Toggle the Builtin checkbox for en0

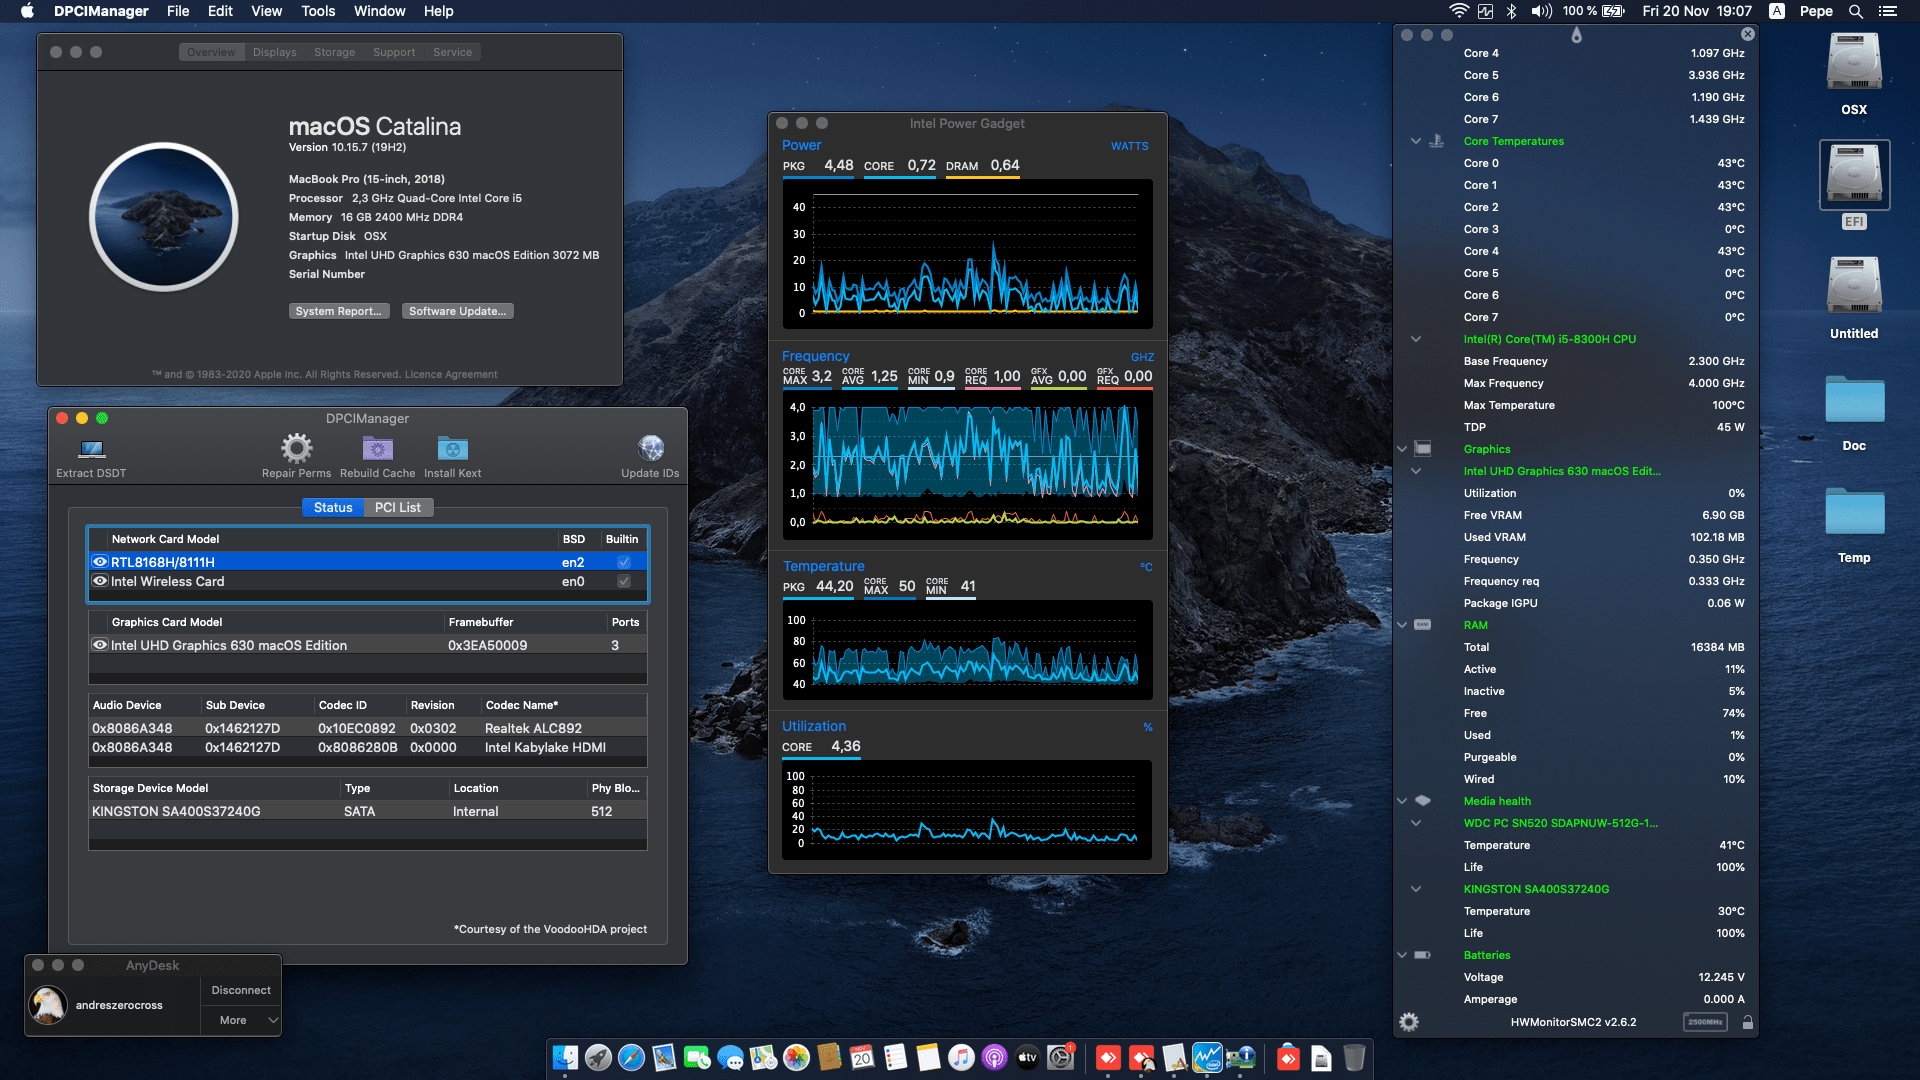[624, 581]
